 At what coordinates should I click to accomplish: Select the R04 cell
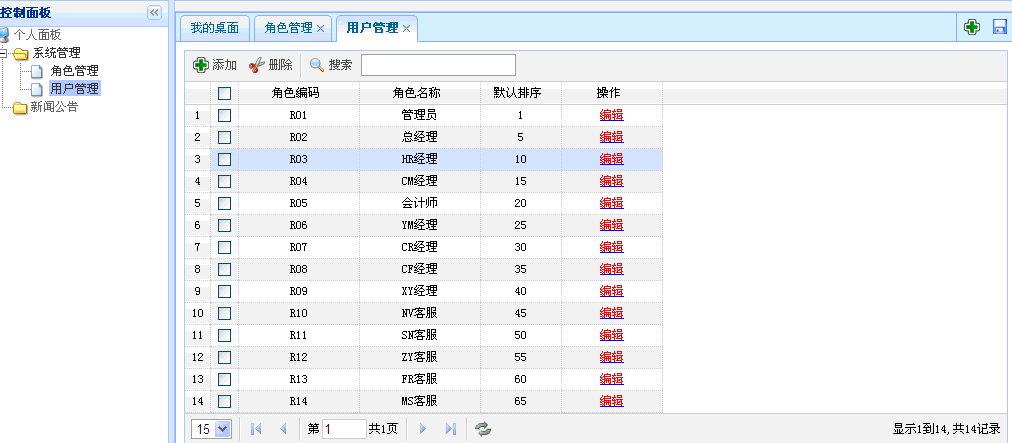(298, 181)
